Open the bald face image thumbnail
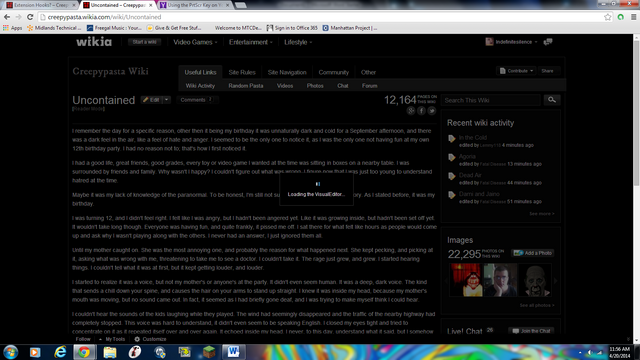 (x=536, y=280)
